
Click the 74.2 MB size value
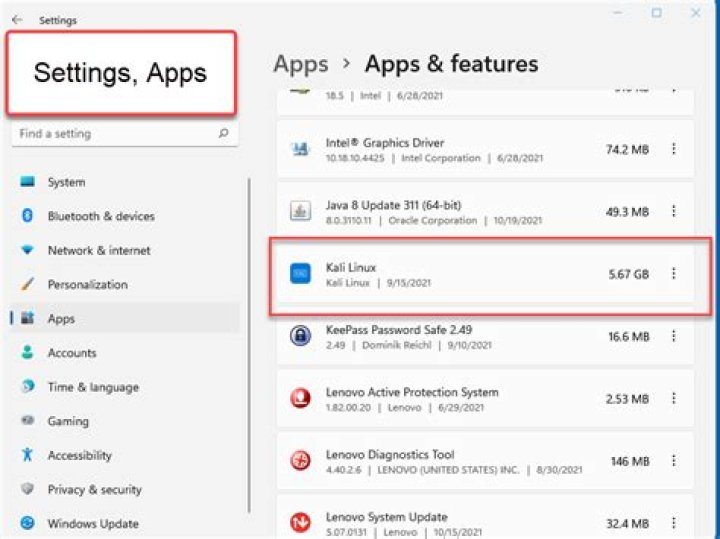627,150
